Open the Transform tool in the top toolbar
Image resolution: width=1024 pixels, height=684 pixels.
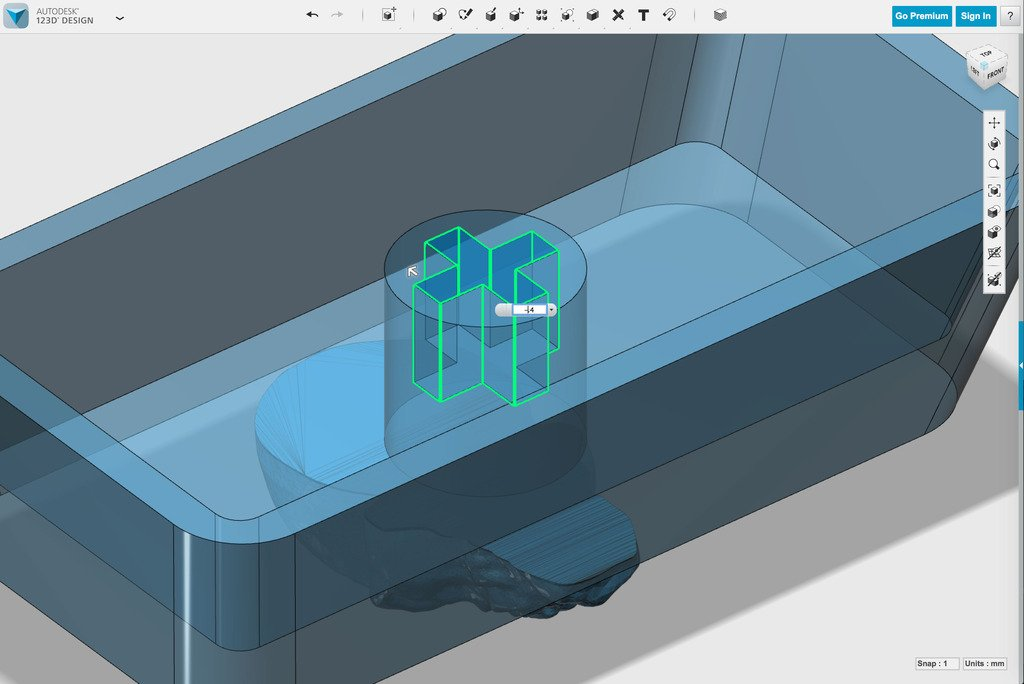(x=389, y=14)
